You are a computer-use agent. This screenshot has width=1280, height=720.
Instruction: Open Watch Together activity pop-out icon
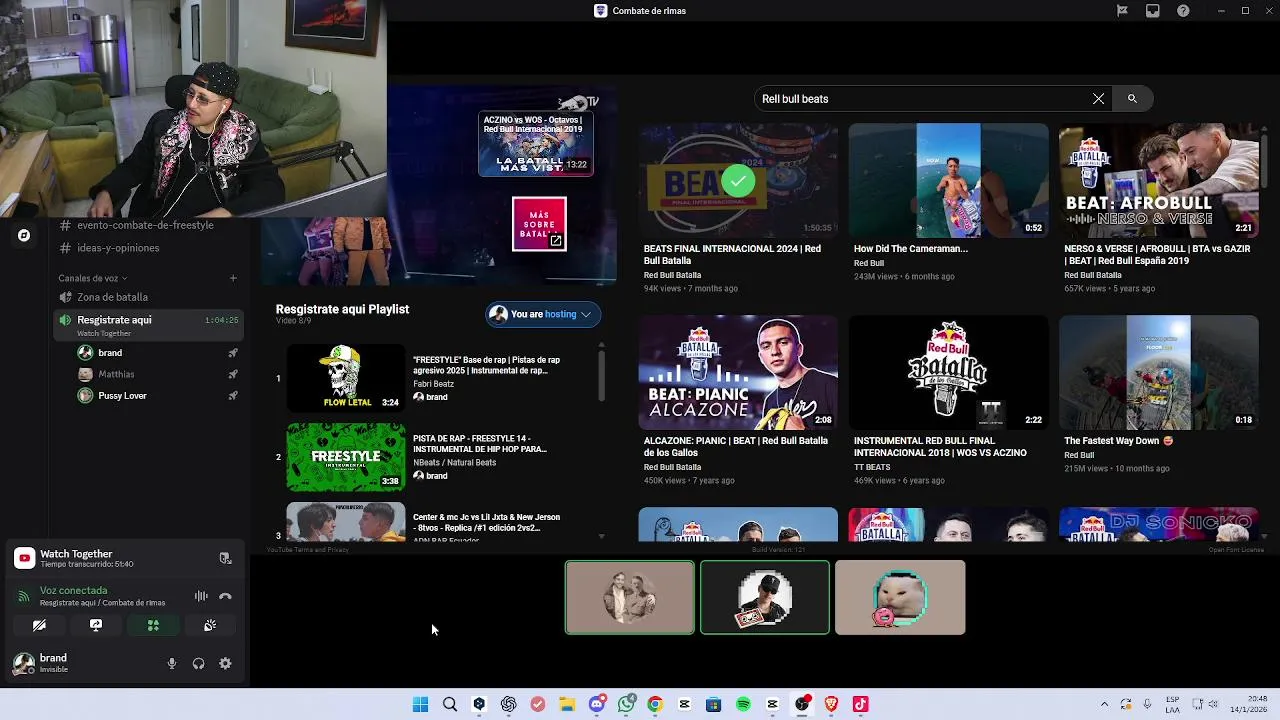(x=225, y=558)
